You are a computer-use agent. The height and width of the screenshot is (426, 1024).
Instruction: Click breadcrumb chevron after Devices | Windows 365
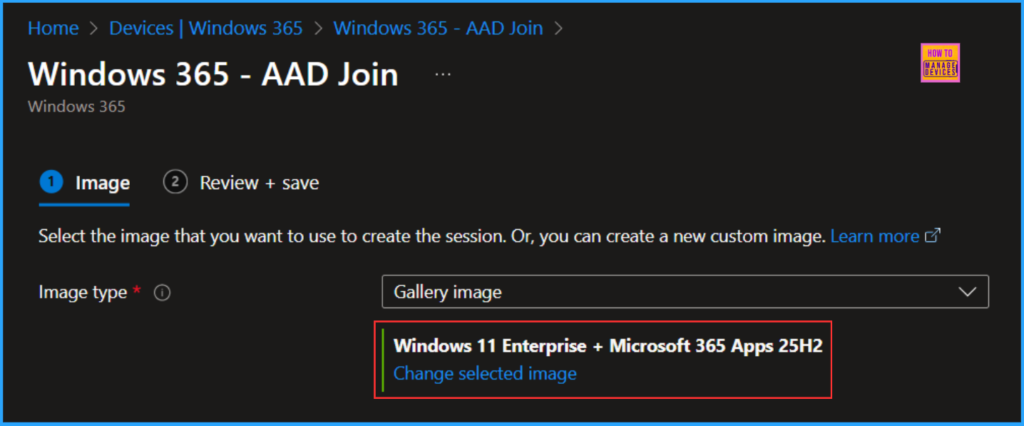pyautogui.click(x=318, y=28)
